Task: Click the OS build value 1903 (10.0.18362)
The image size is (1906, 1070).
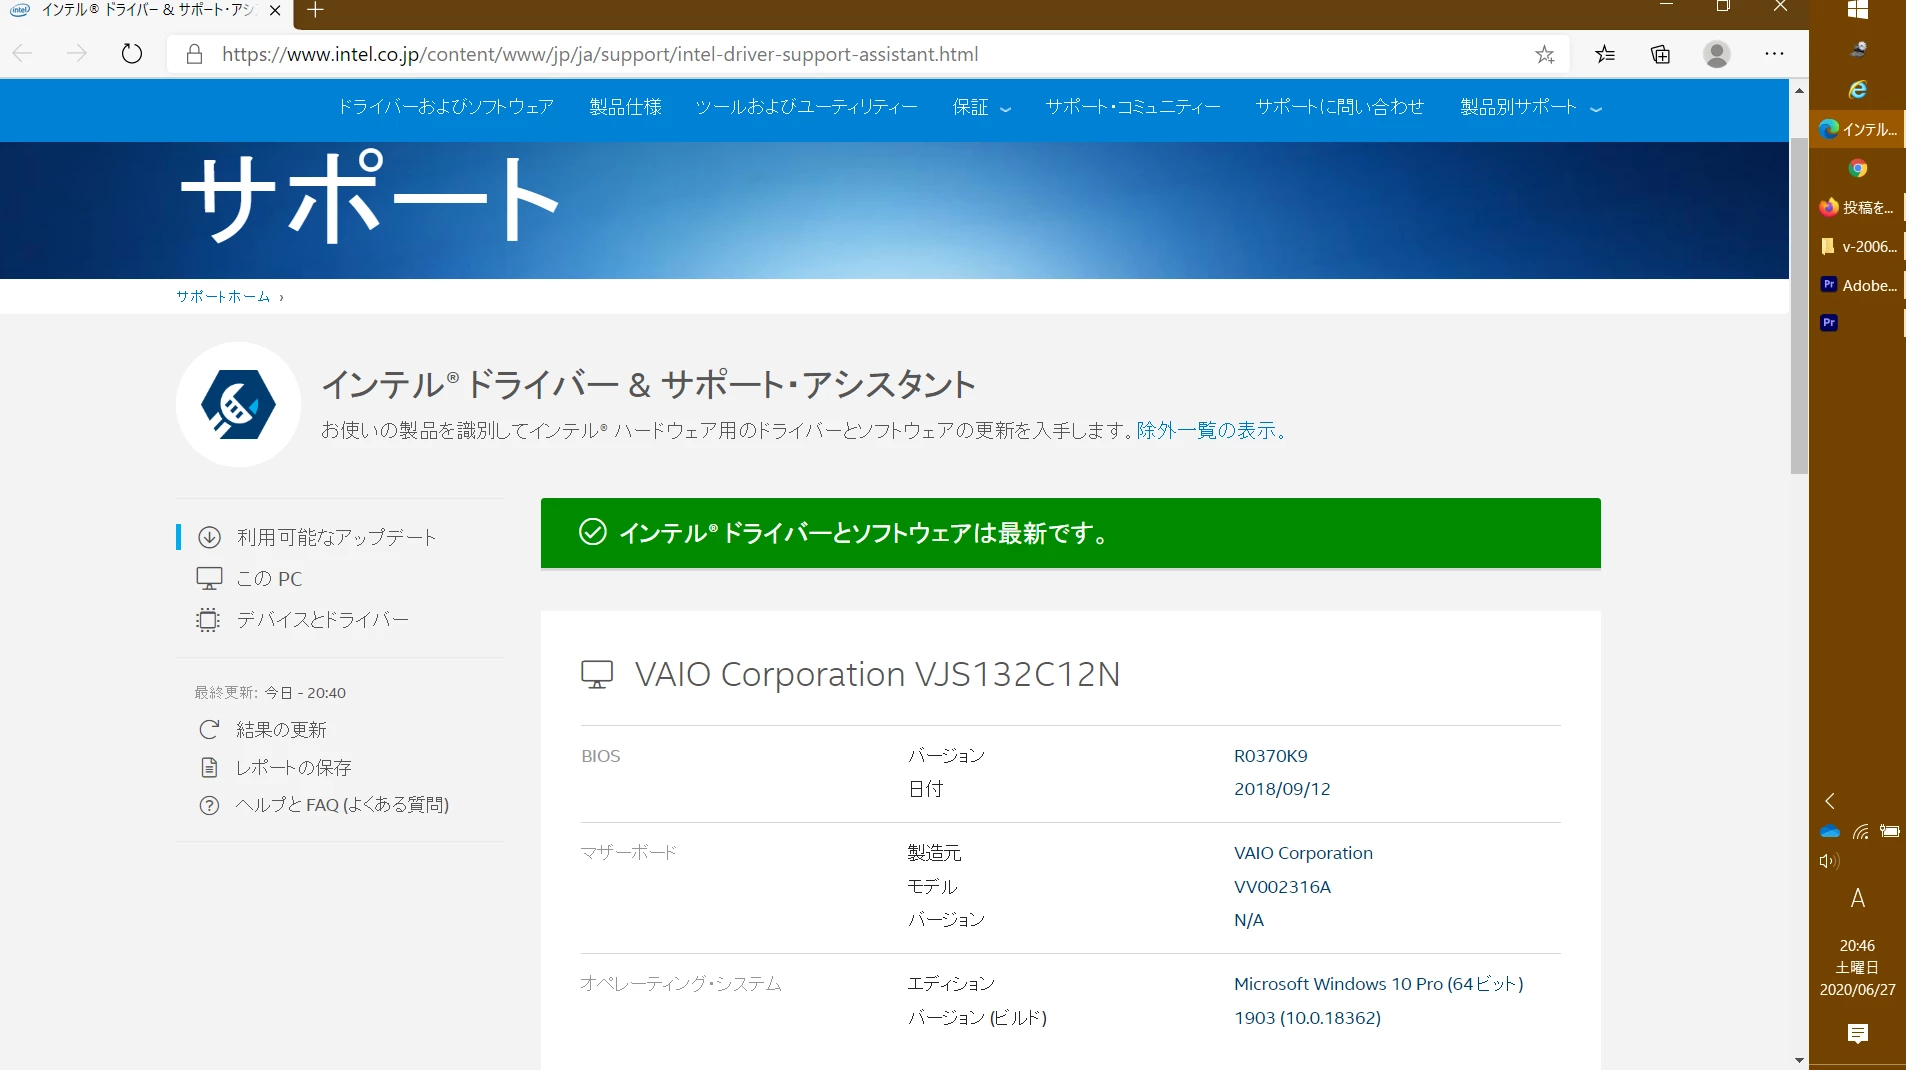Action: point(1307,1018)
